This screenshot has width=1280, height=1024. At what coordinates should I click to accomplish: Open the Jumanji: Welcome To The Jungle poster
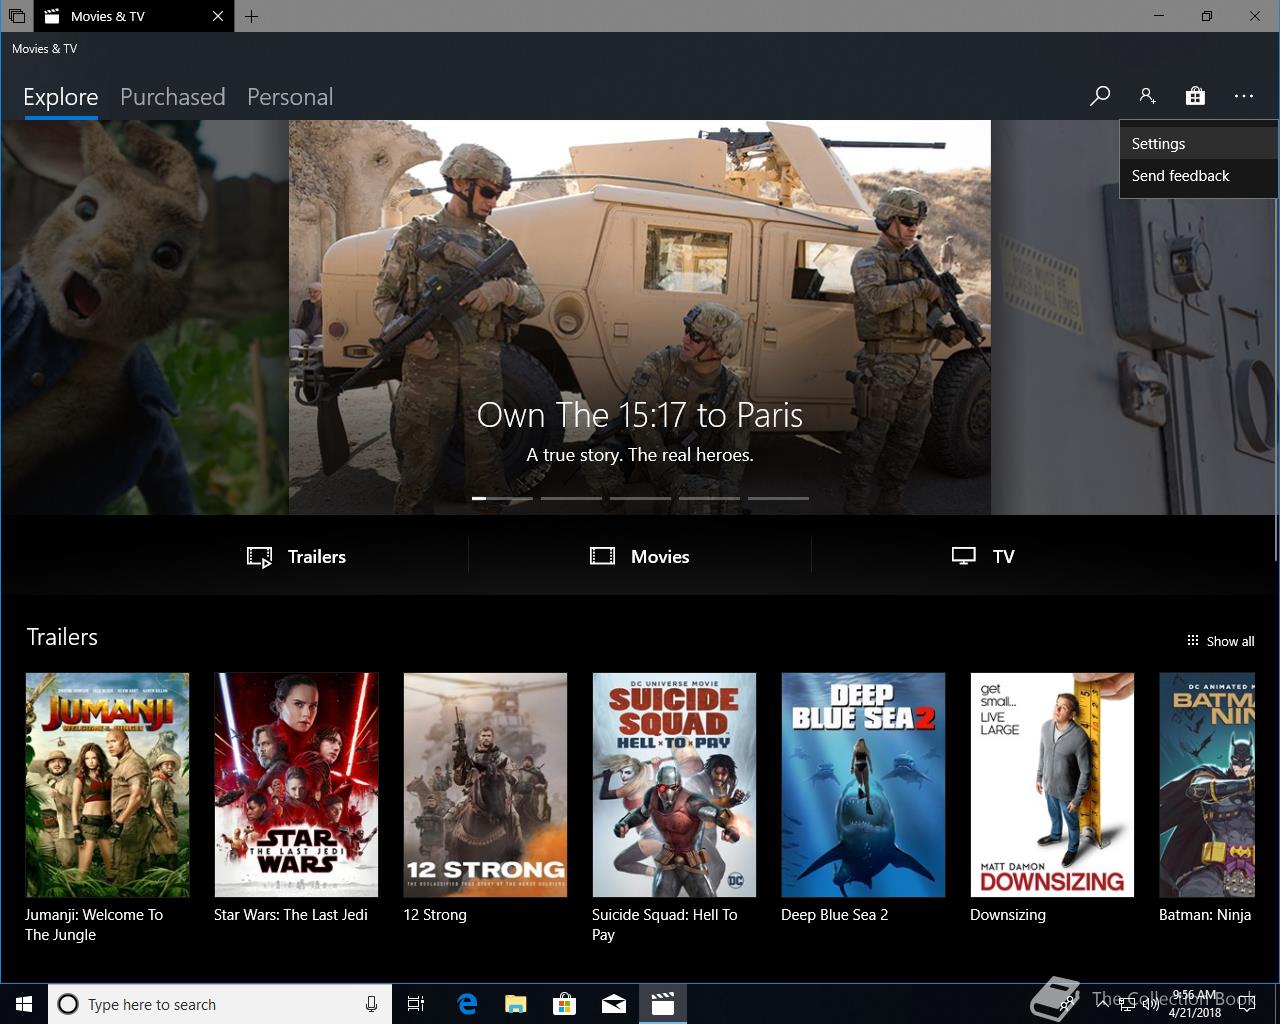pyautogui.click(x=107, y=785)
